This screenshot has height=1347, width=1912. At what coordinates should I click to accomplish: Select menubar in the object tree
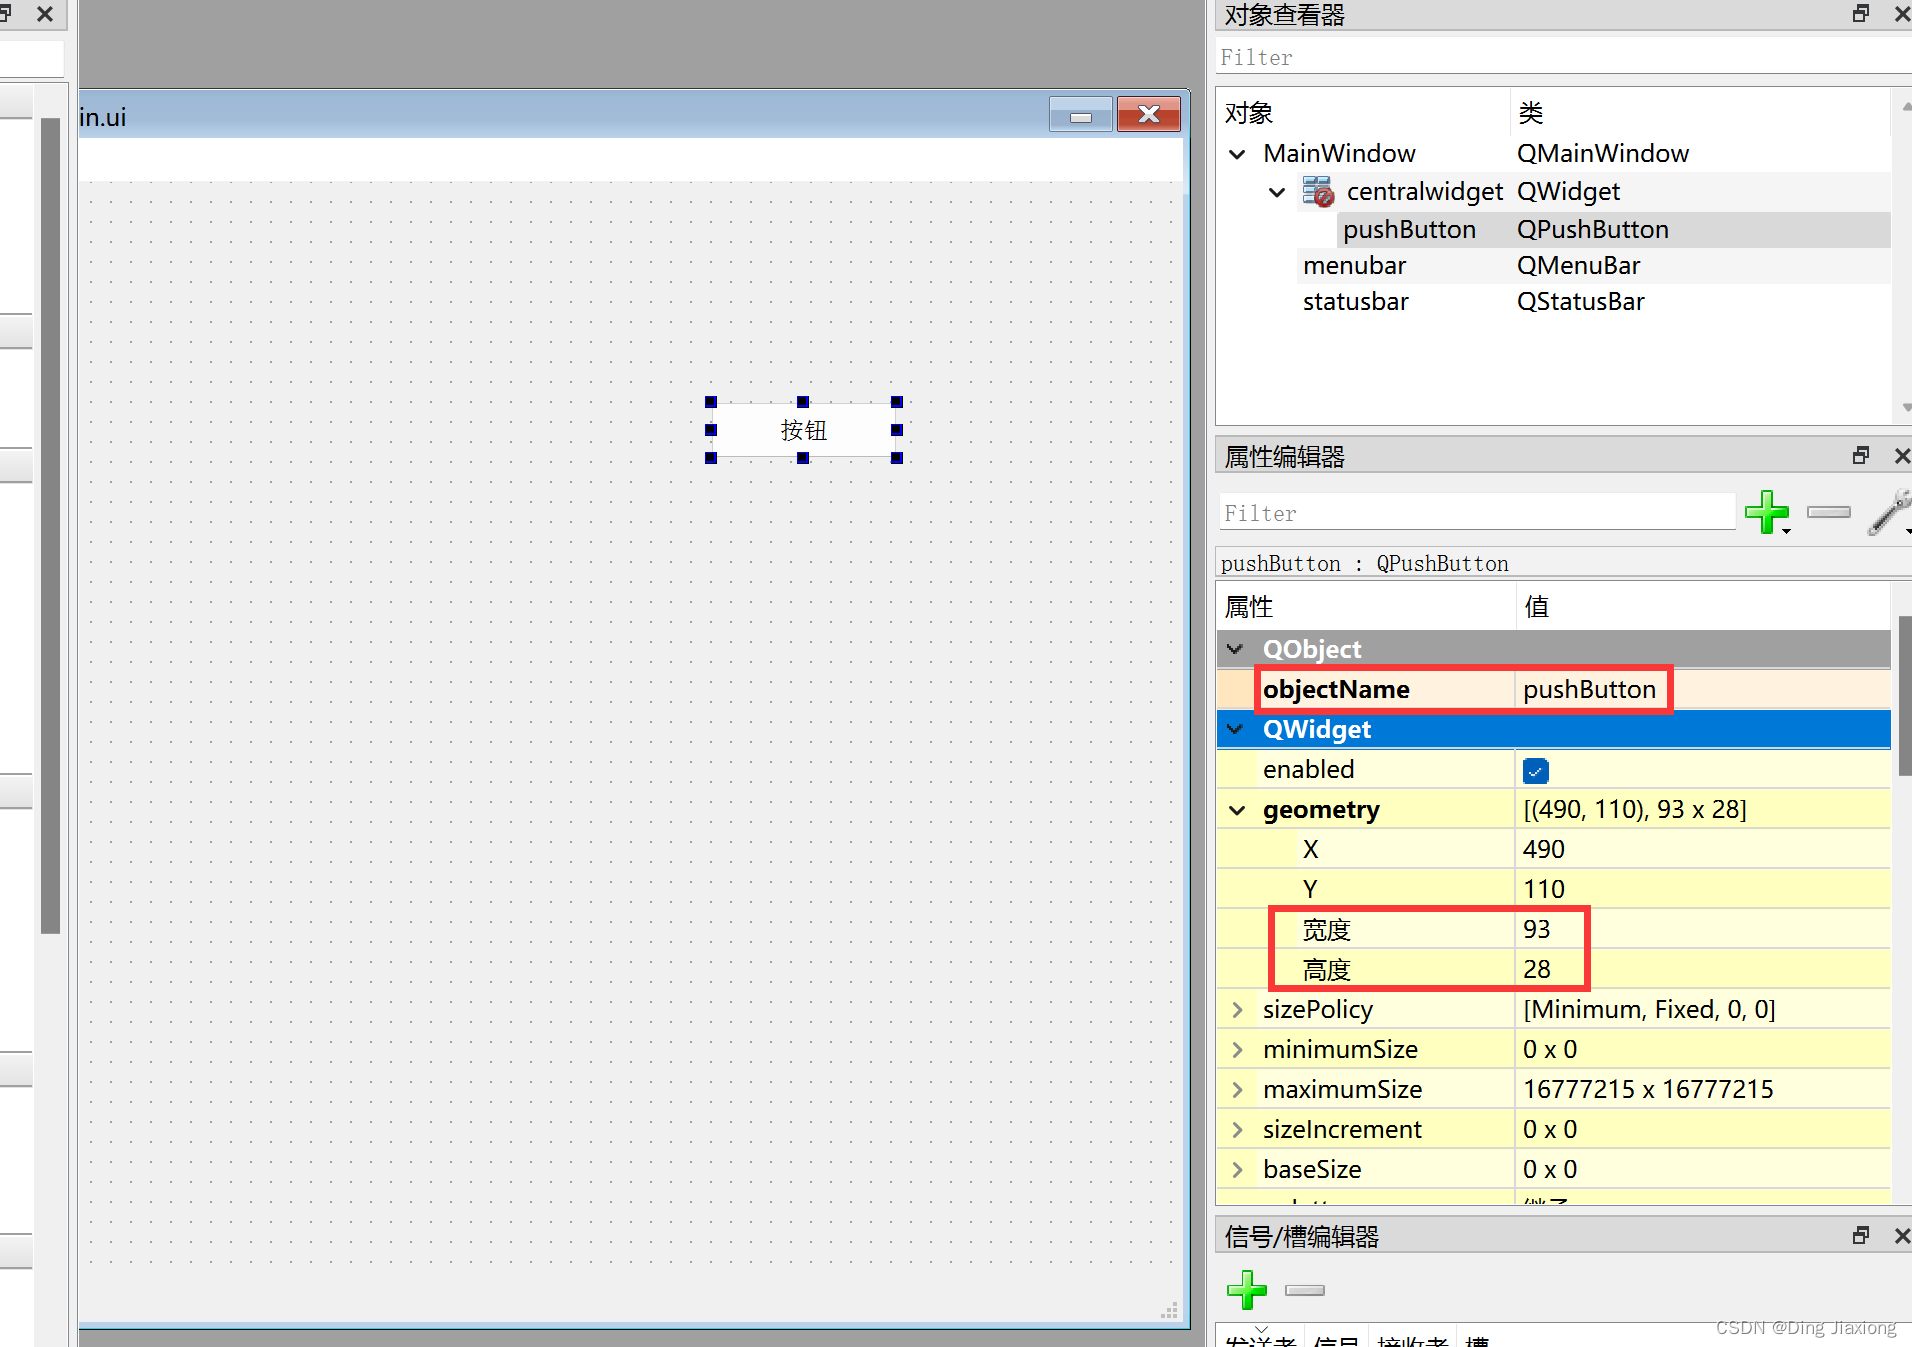[1354, 266]
